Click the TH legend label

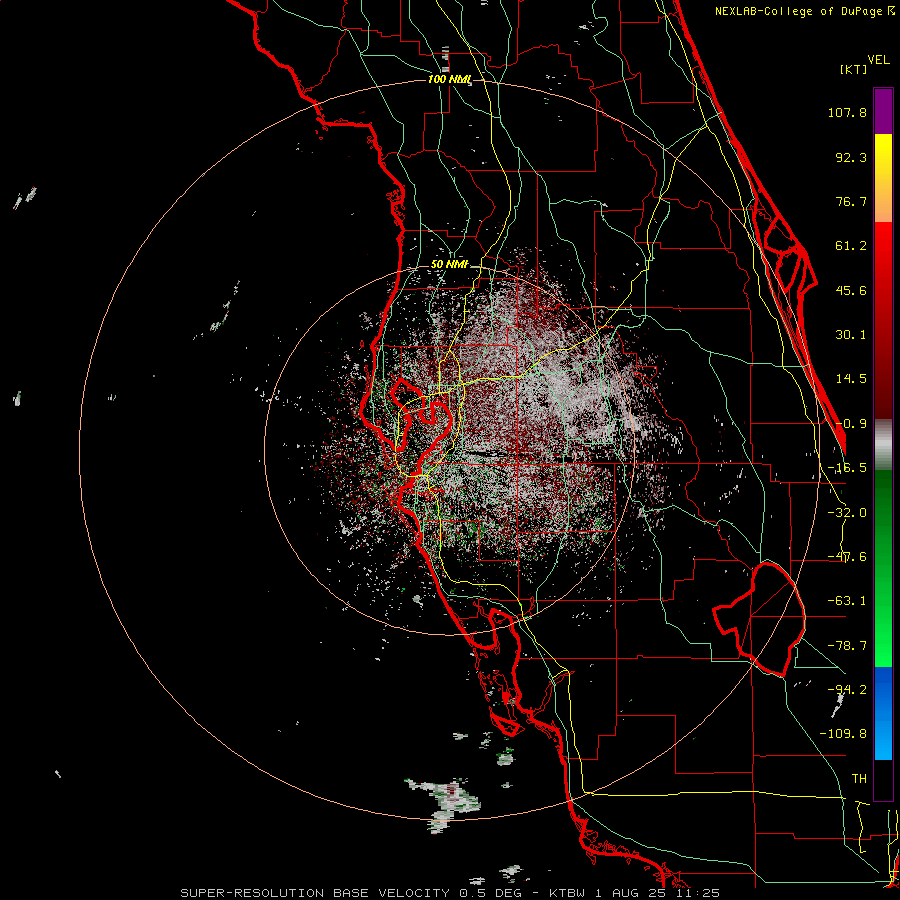859,778
